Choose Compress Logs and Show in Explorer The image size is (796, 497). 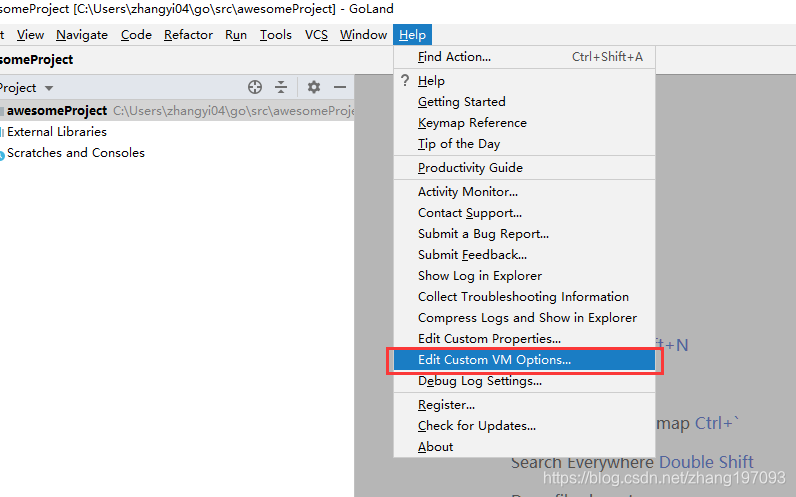[x=524, y=318]
